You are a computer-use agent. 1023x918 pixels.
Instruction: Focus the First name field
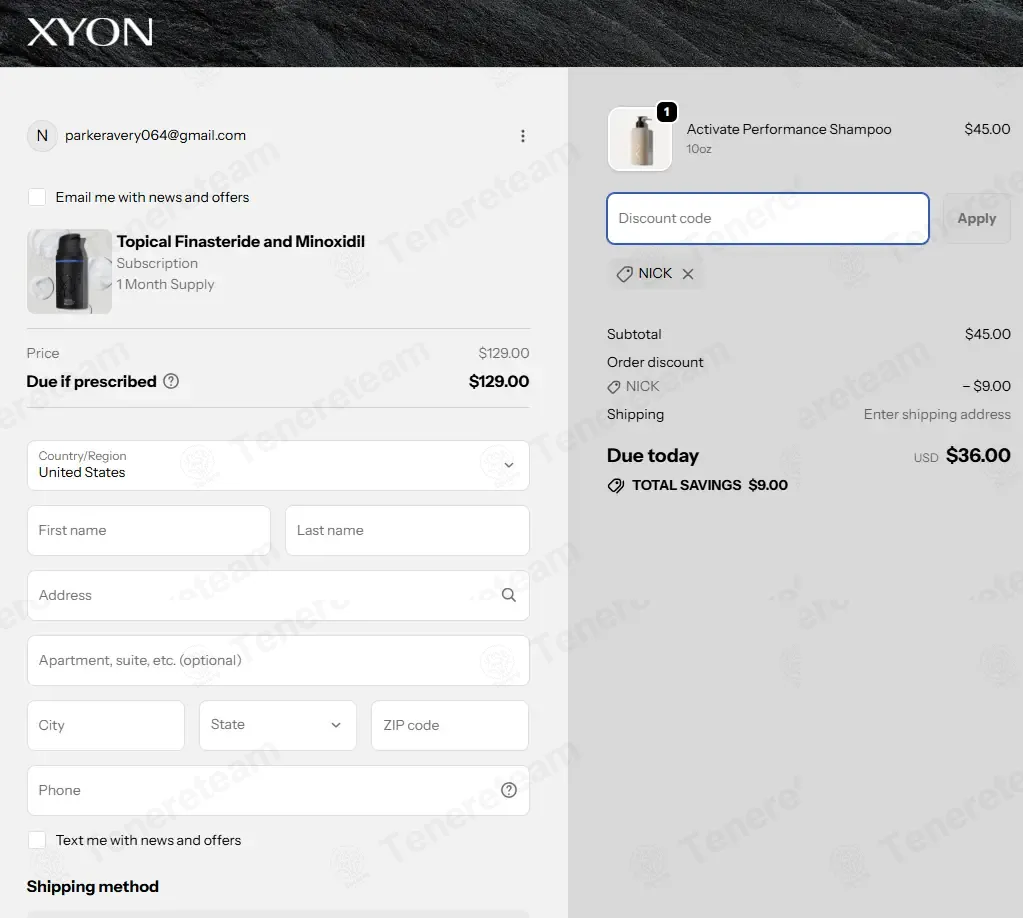(x=149, y=530)
